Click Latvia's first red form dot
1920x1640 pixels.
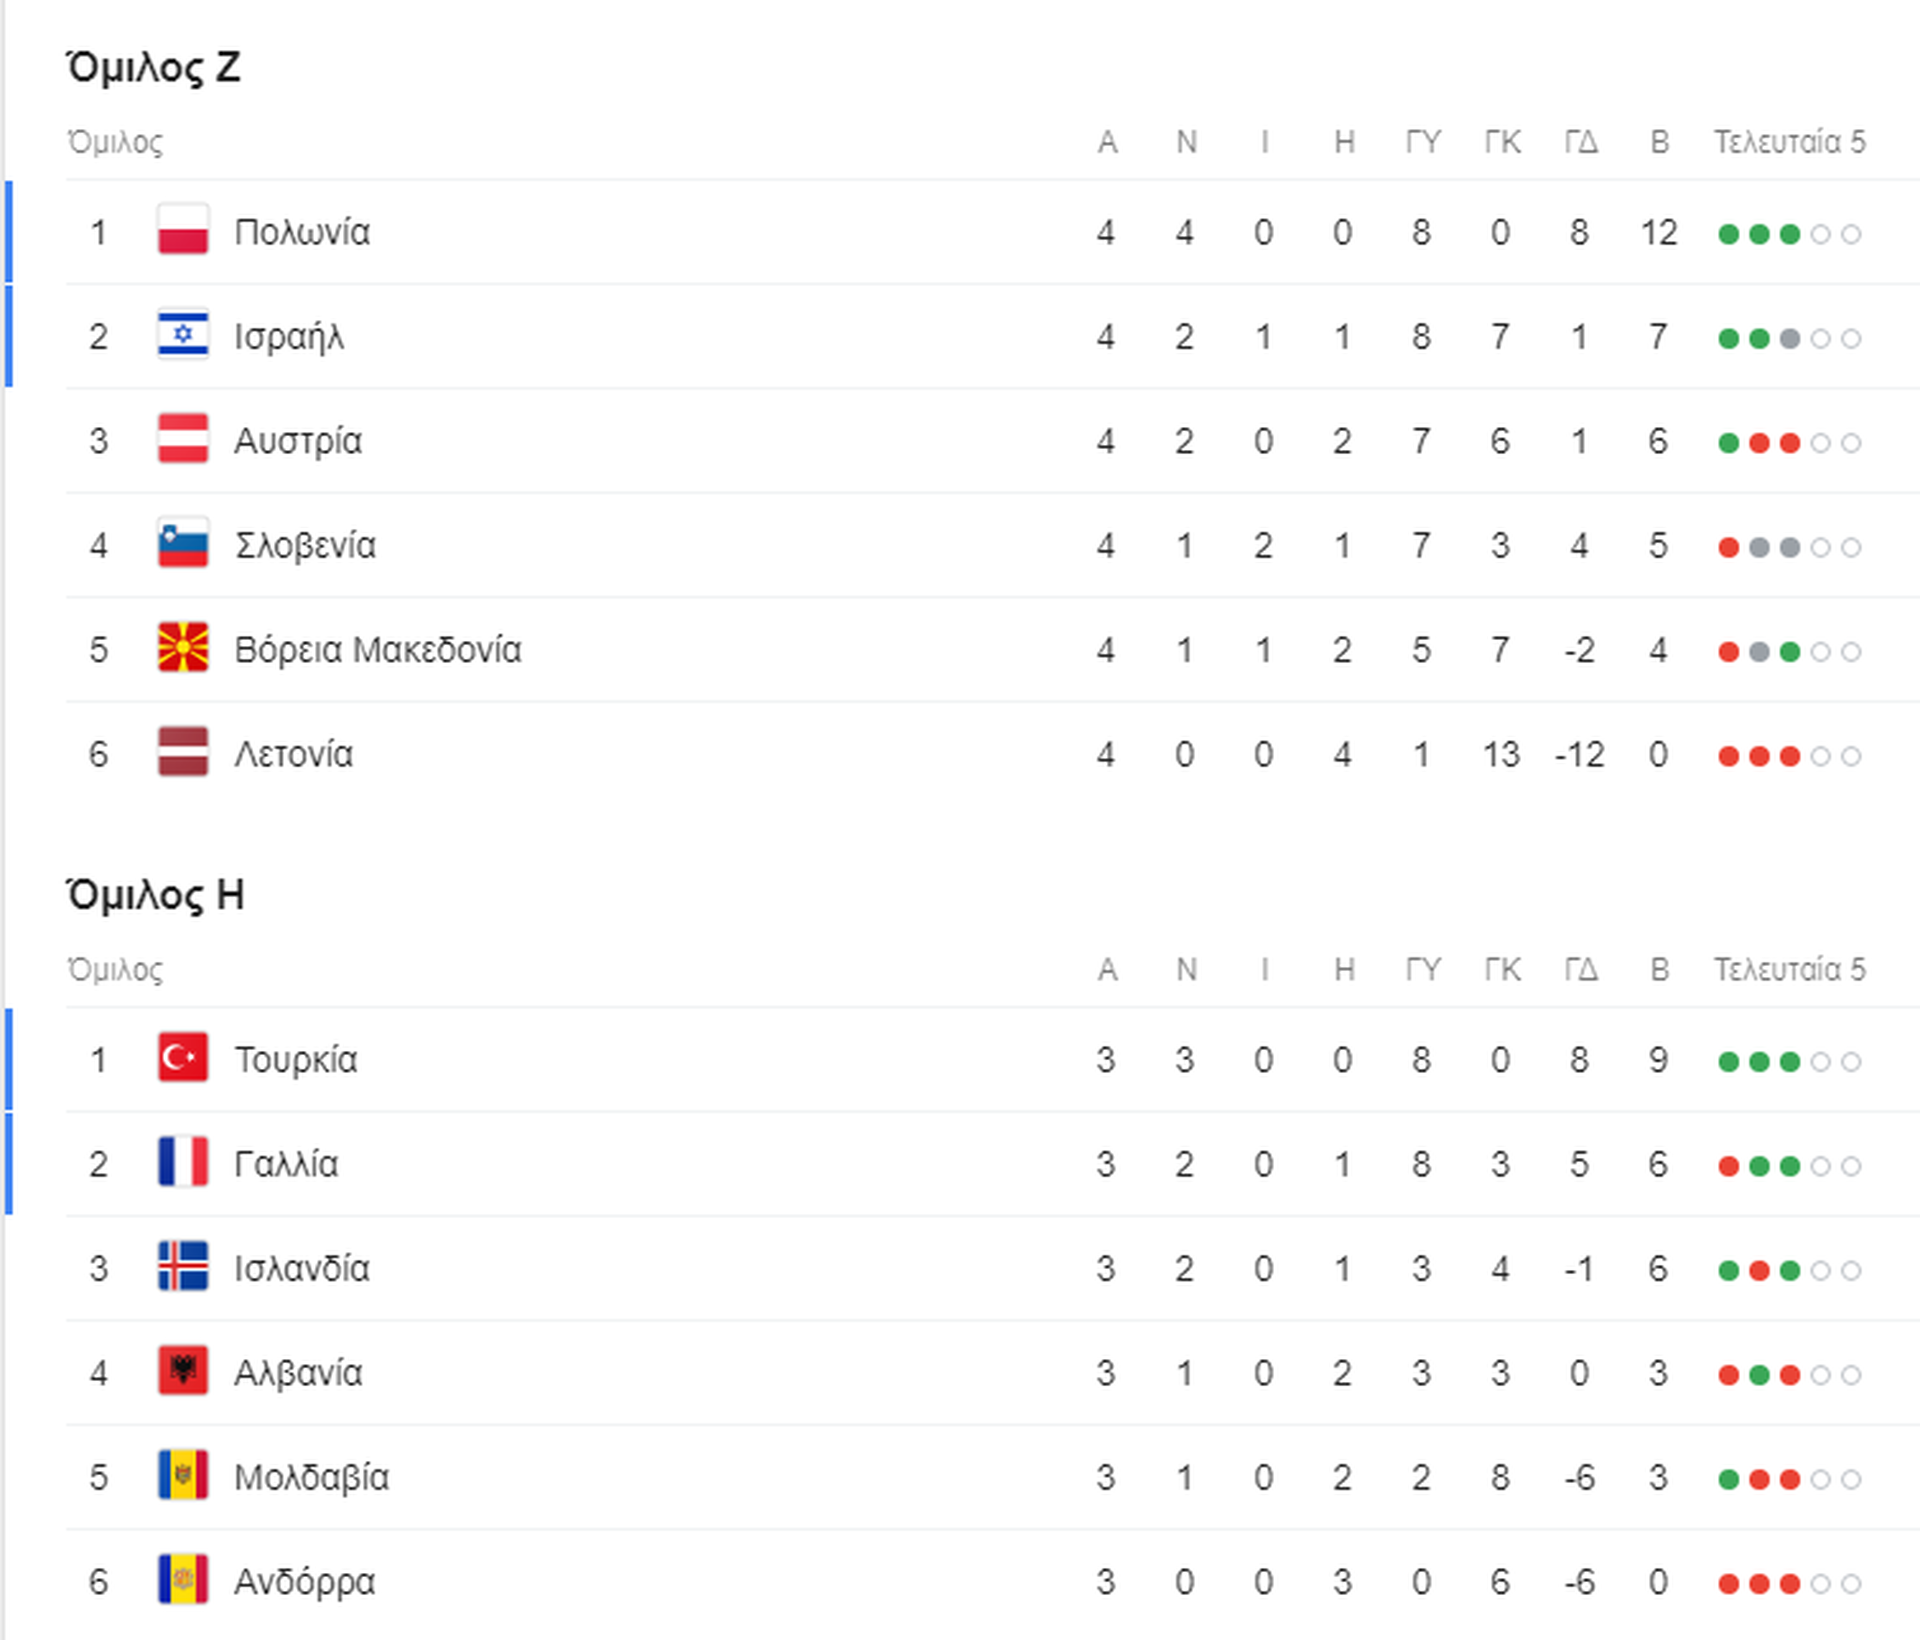[1728, 756]
